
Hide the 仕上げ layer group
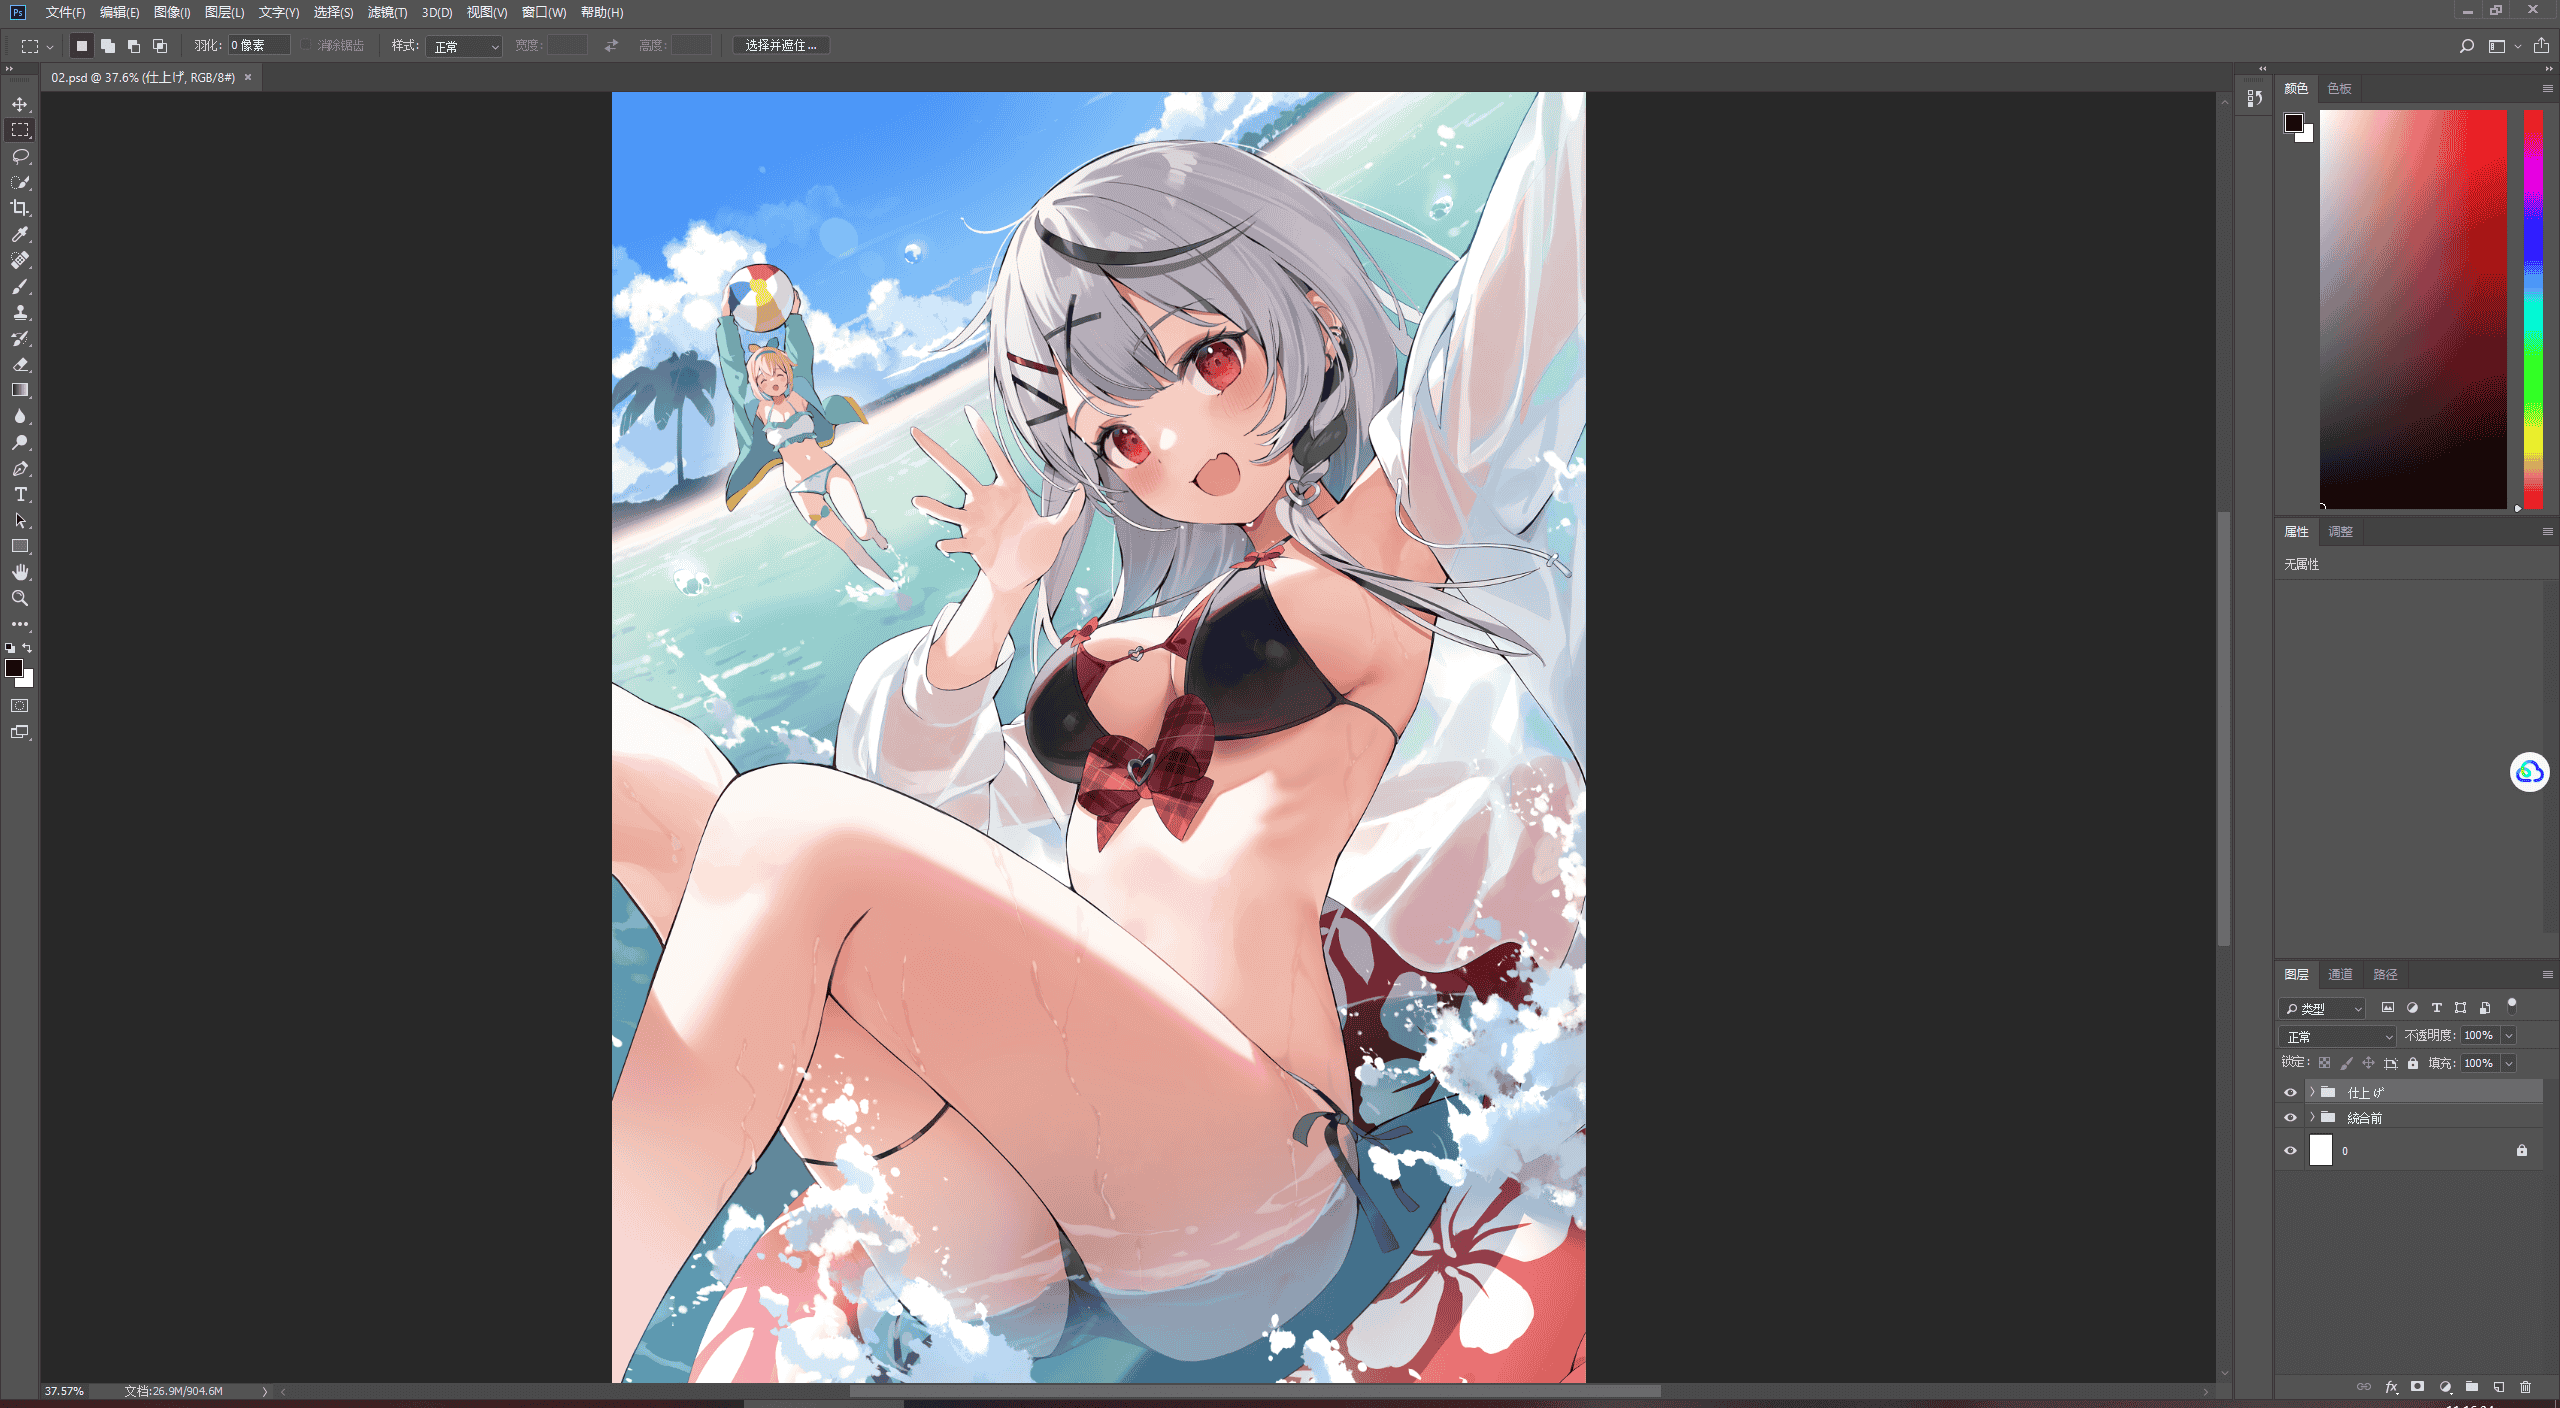point(2290,1092)
